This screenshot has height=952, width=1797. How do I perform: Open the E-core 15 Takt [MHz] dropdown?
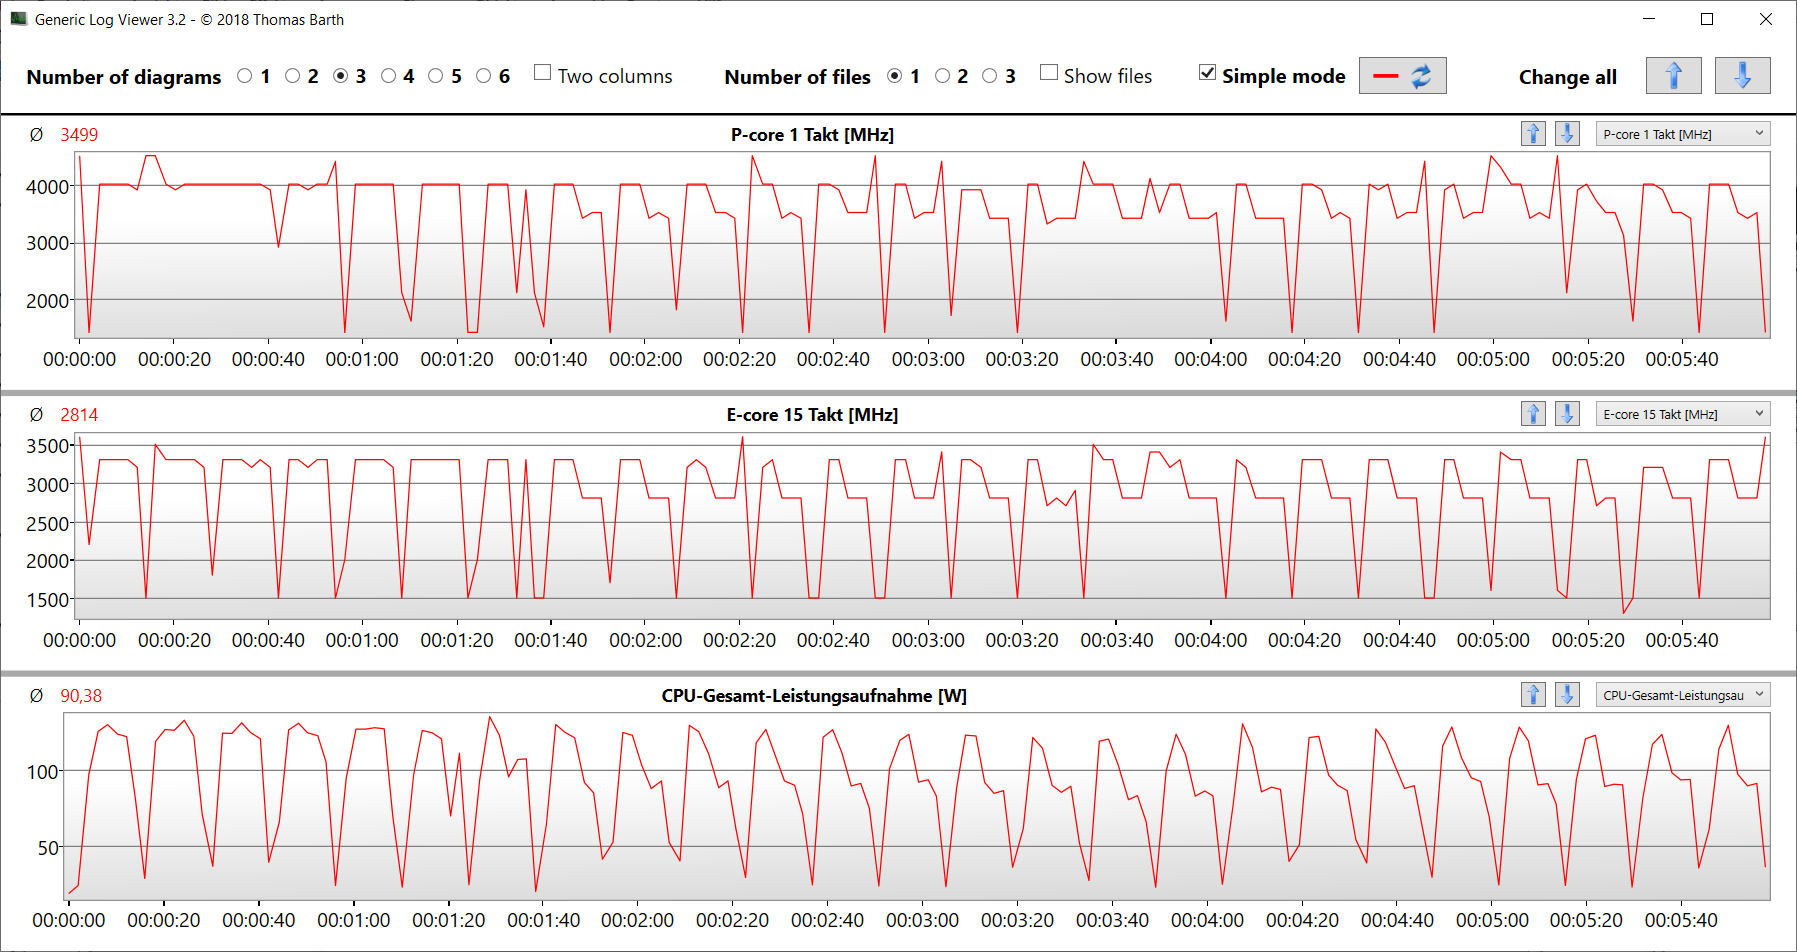pyautogui.click(x=1682, y=414)
